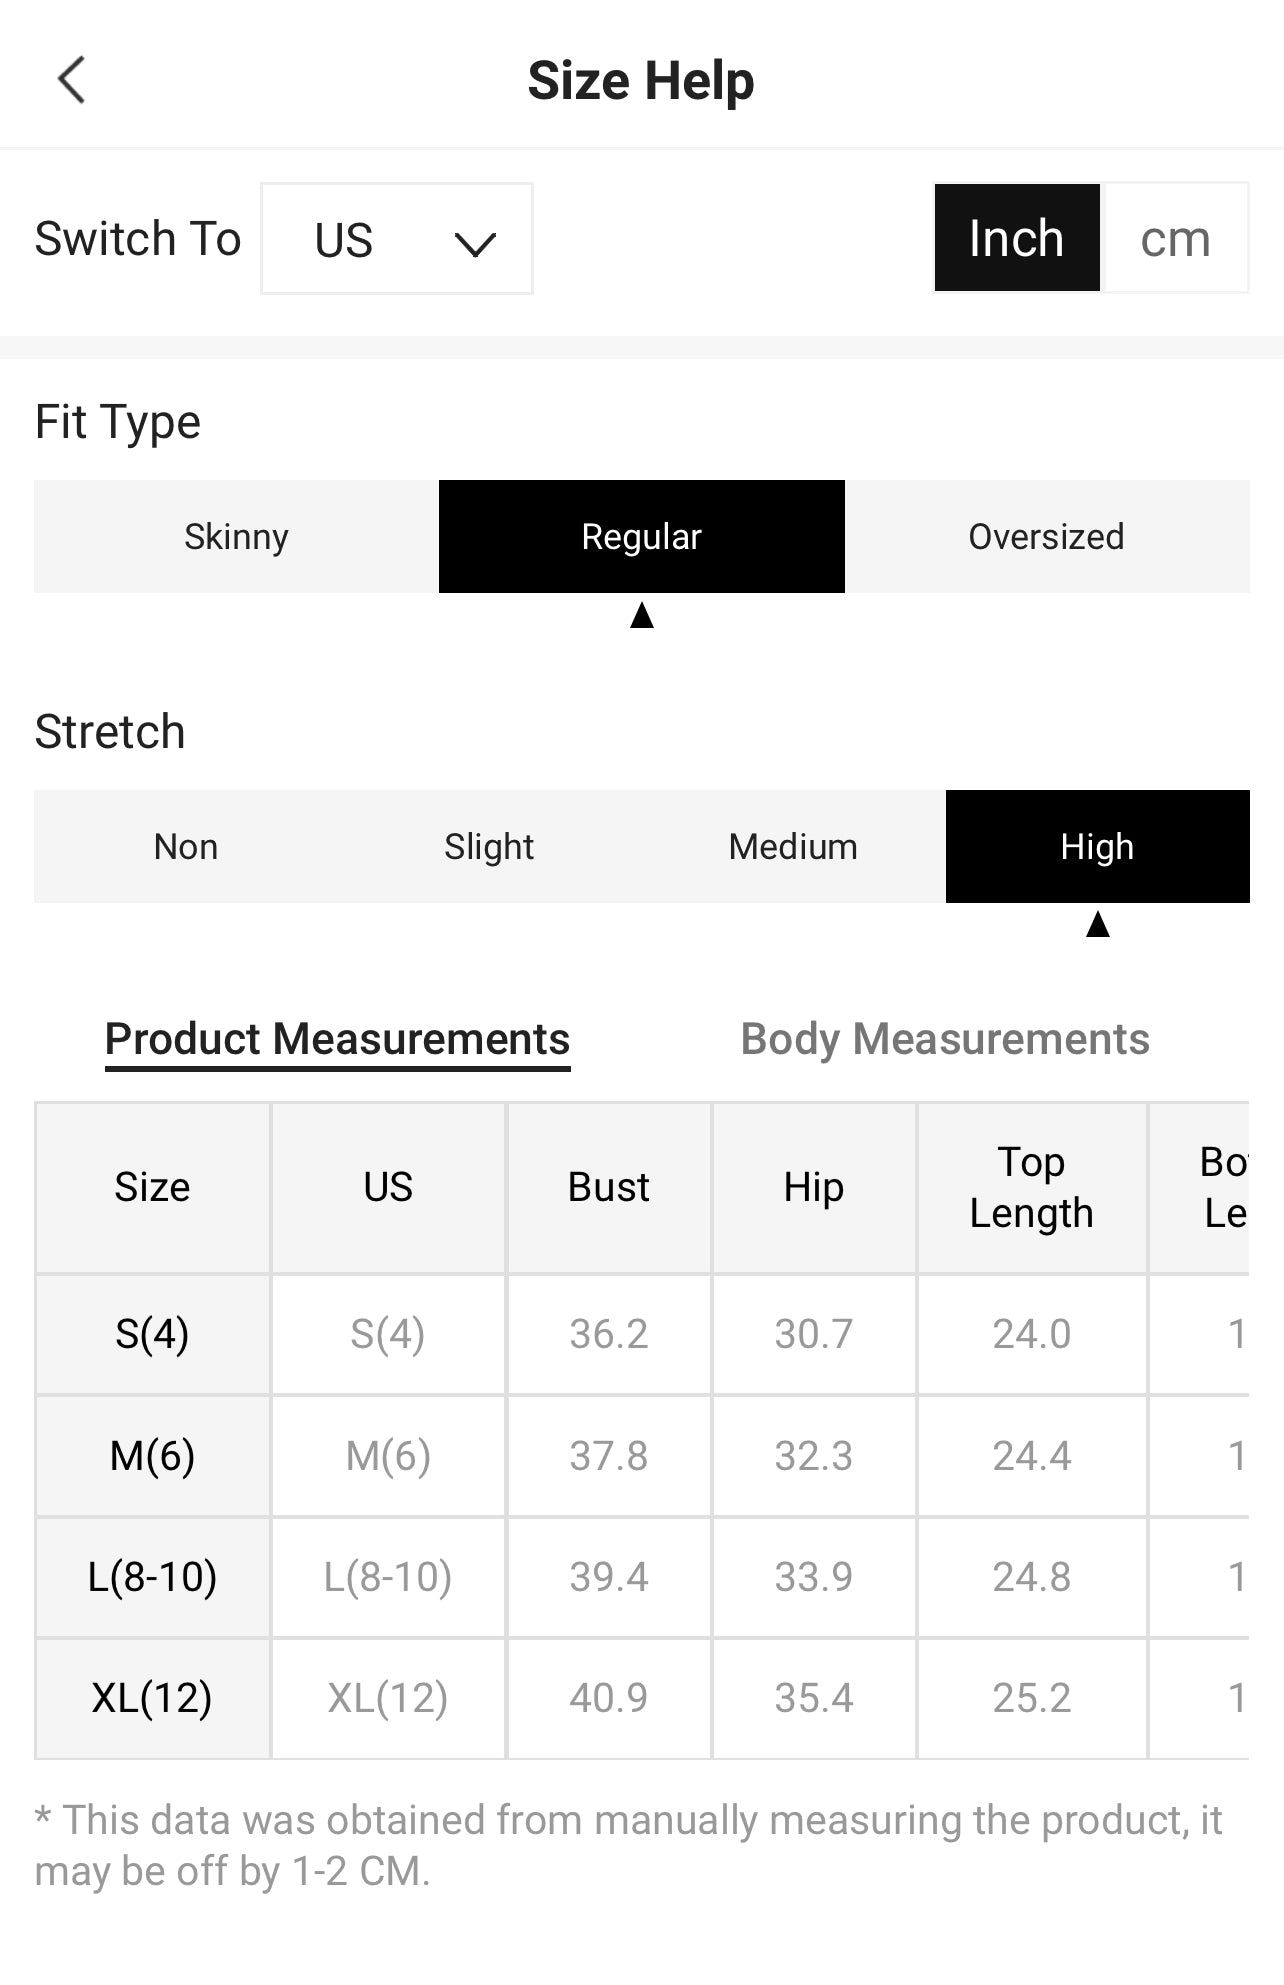Image resolution: width=1284 pixels, height=1985 pixels.
Task: Open the US size region dropdown
Action: click(x=396, y=239)
